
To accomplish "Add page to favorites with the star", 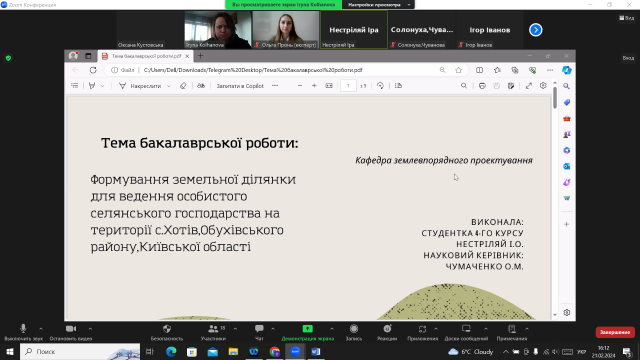I will click(x=458, y=70).
